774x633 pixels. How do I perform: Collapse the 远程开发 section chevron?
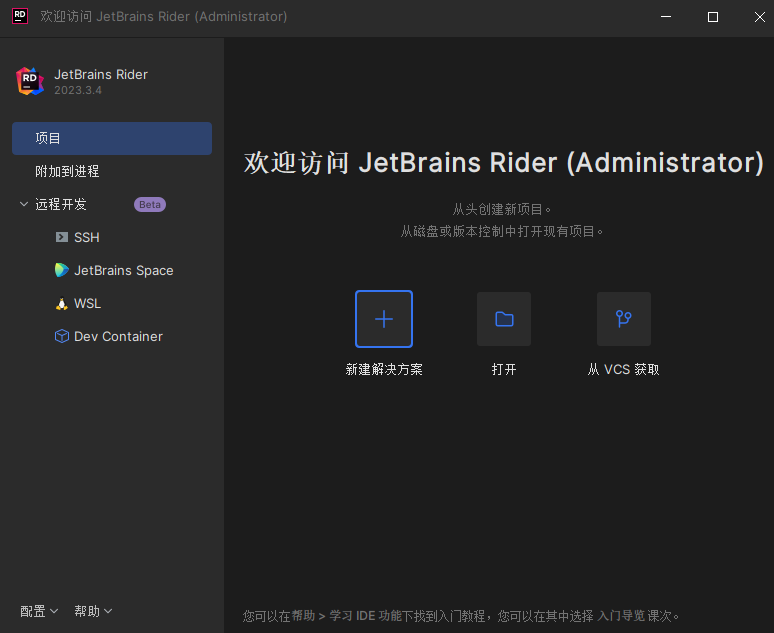(24, 204)
